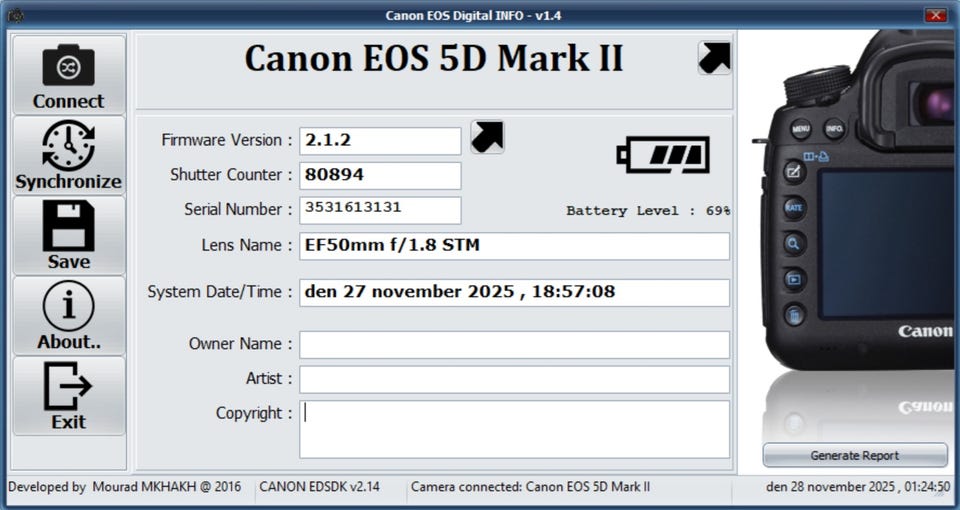The height and width of the screenshot is (510, 960).
Task: Focus the Owner Name input box
Action: 514,345
